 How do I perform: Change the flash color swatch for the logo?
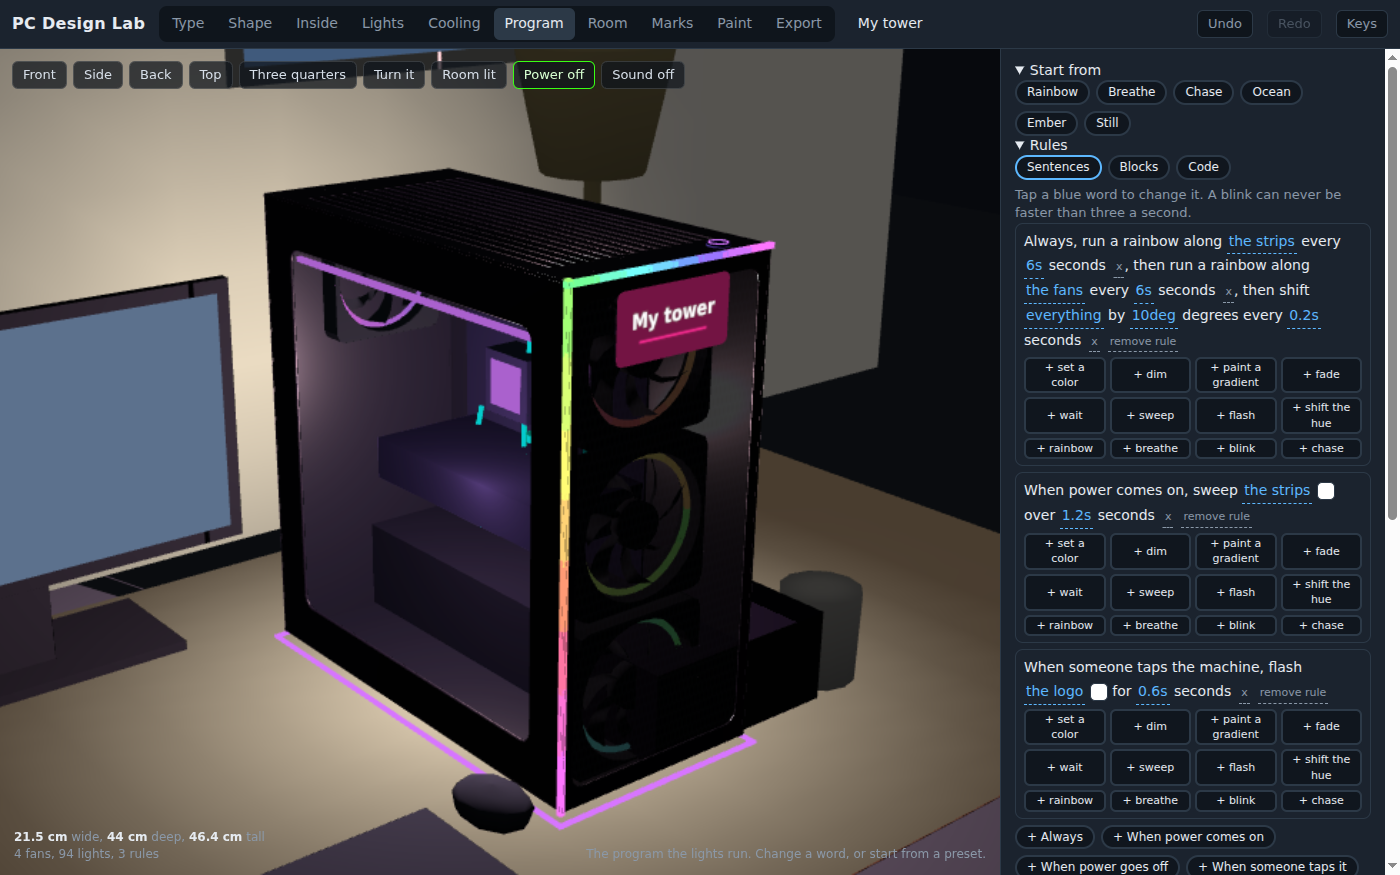tap(1099, 692)
